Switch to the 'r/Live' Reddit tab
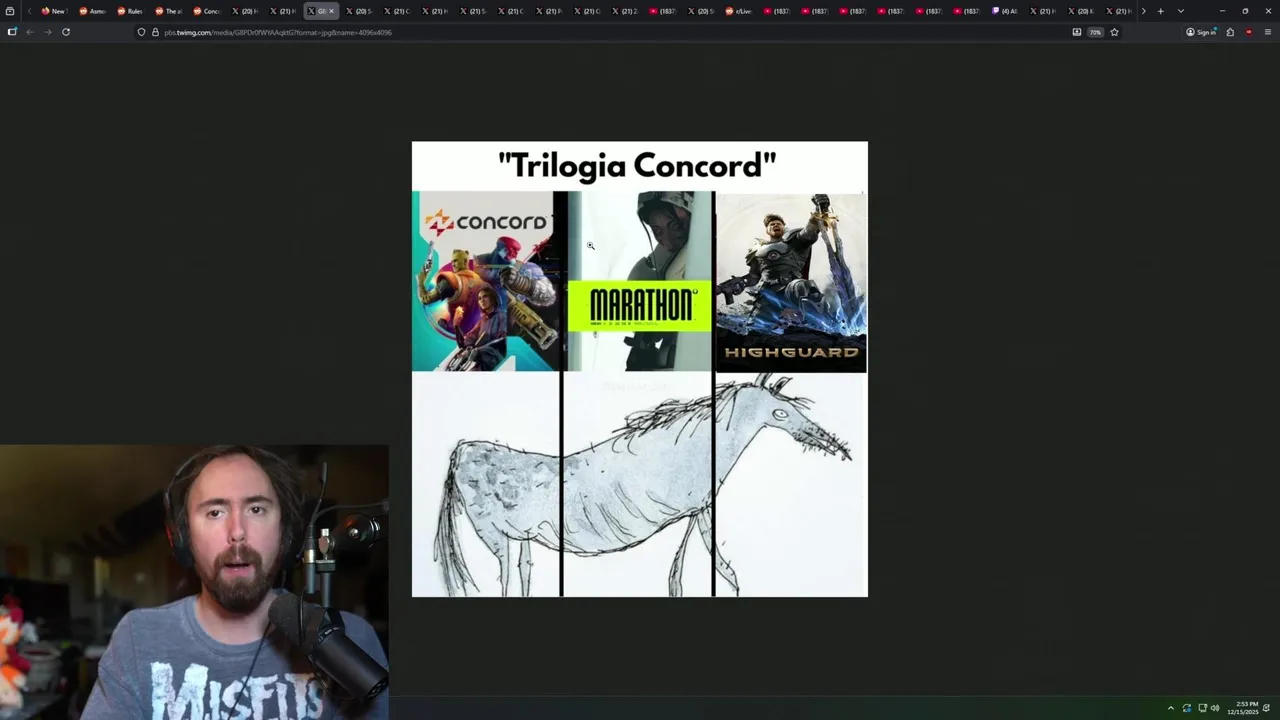The image size is (1280, 720). [738, 11]
